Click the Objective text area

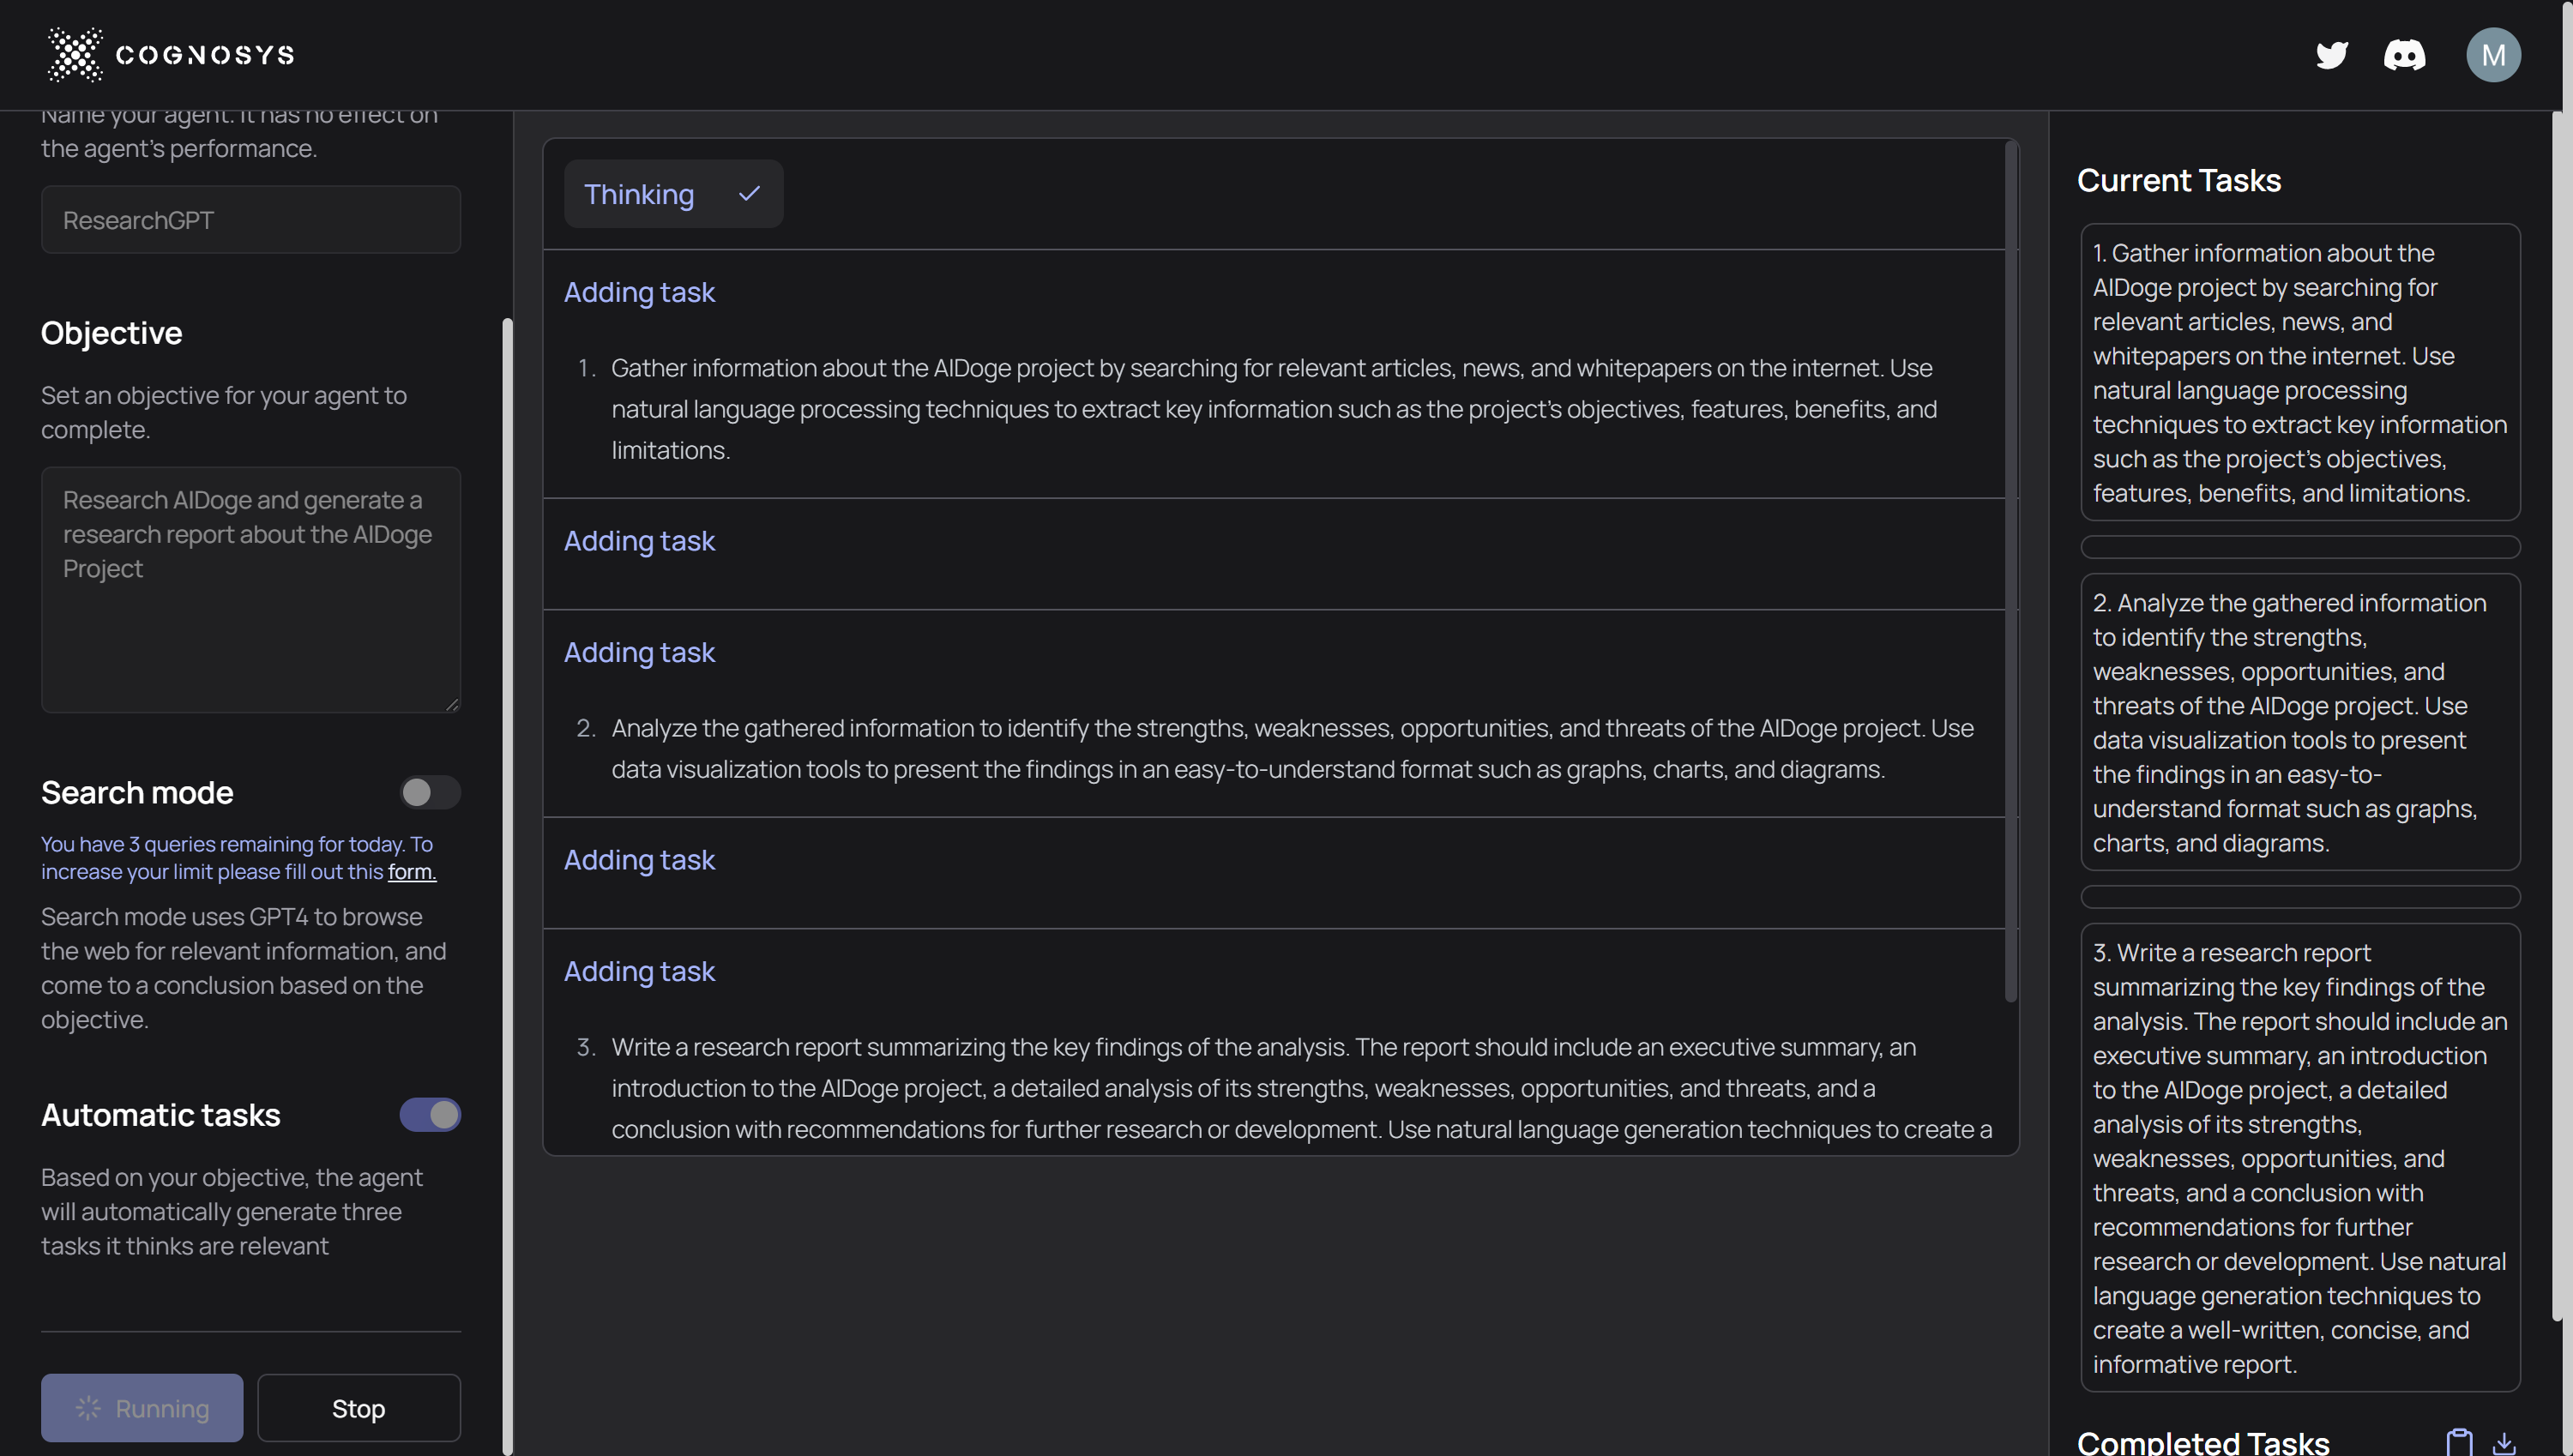250,589
